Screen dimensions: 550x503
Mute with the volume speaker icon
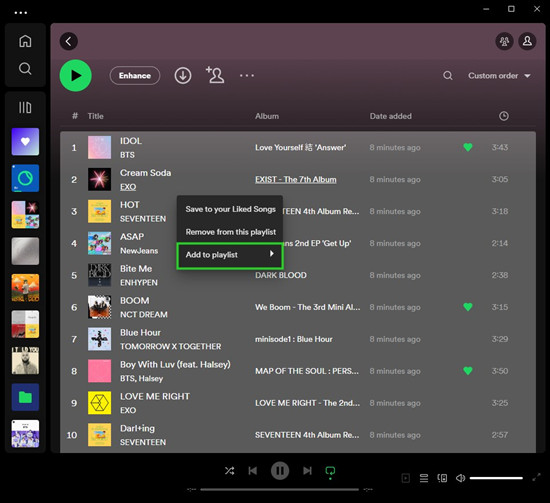point(461,478)
